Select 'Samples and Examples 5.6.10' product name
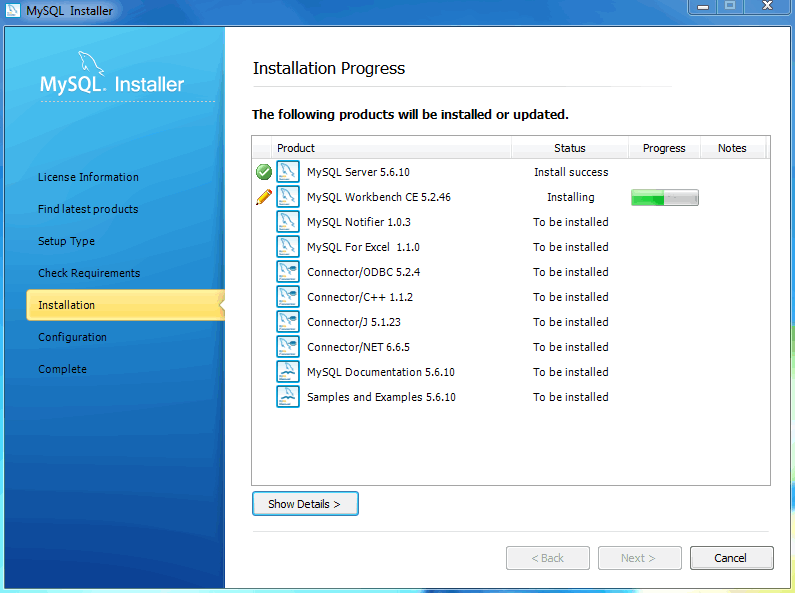Image resolution: width=795 pixels, height=593 pixels. coord(381,397)
